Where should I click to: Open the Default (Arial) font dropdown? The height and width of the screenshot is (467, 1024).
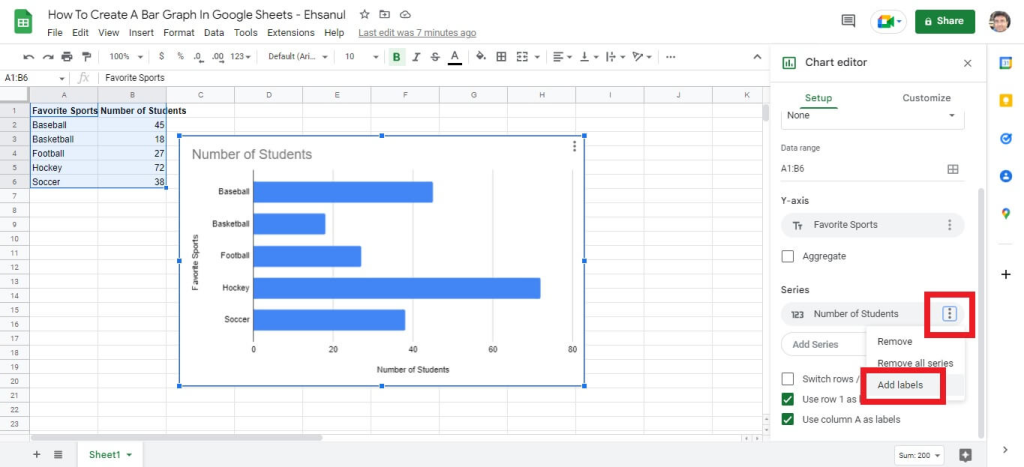coord(297,57)
